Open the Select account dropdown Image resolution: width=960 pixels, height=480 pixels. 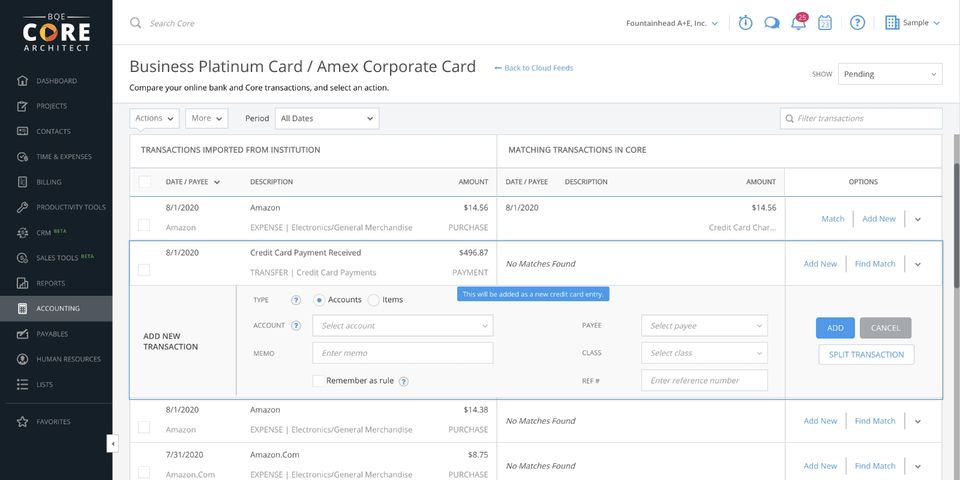tap(402, 326)
